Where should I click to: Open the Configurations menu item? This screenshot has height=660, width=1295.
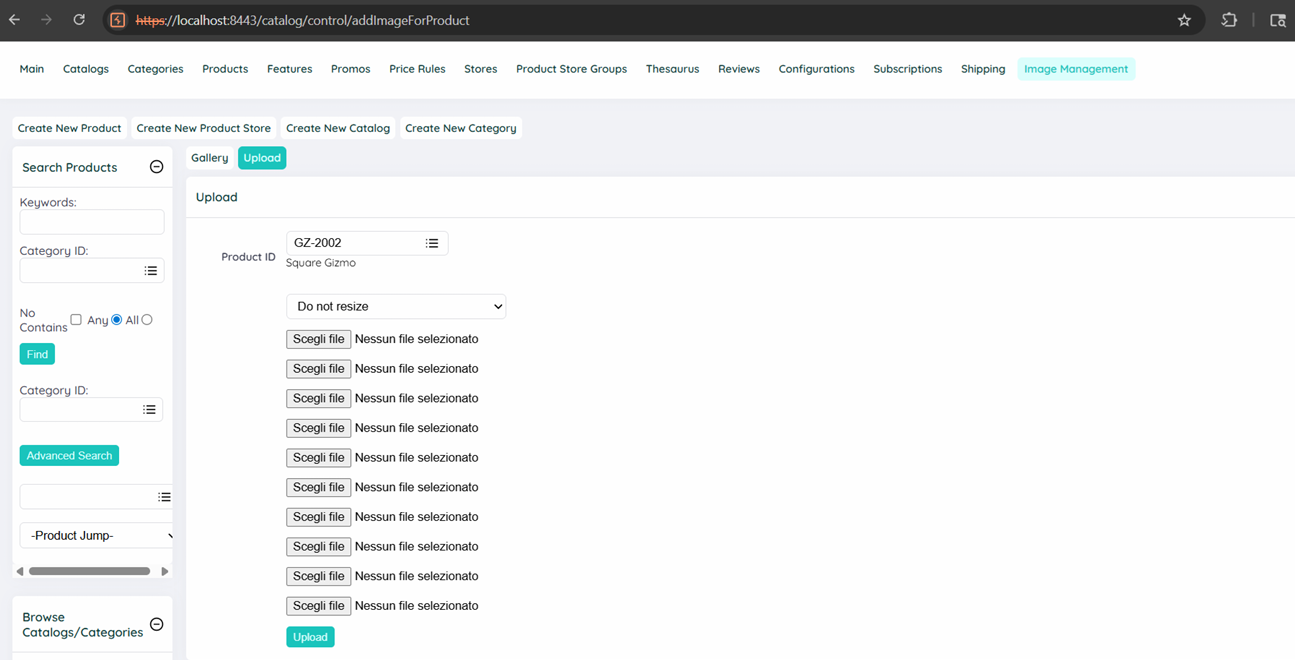pyautogui.click(x=816, y=69)
